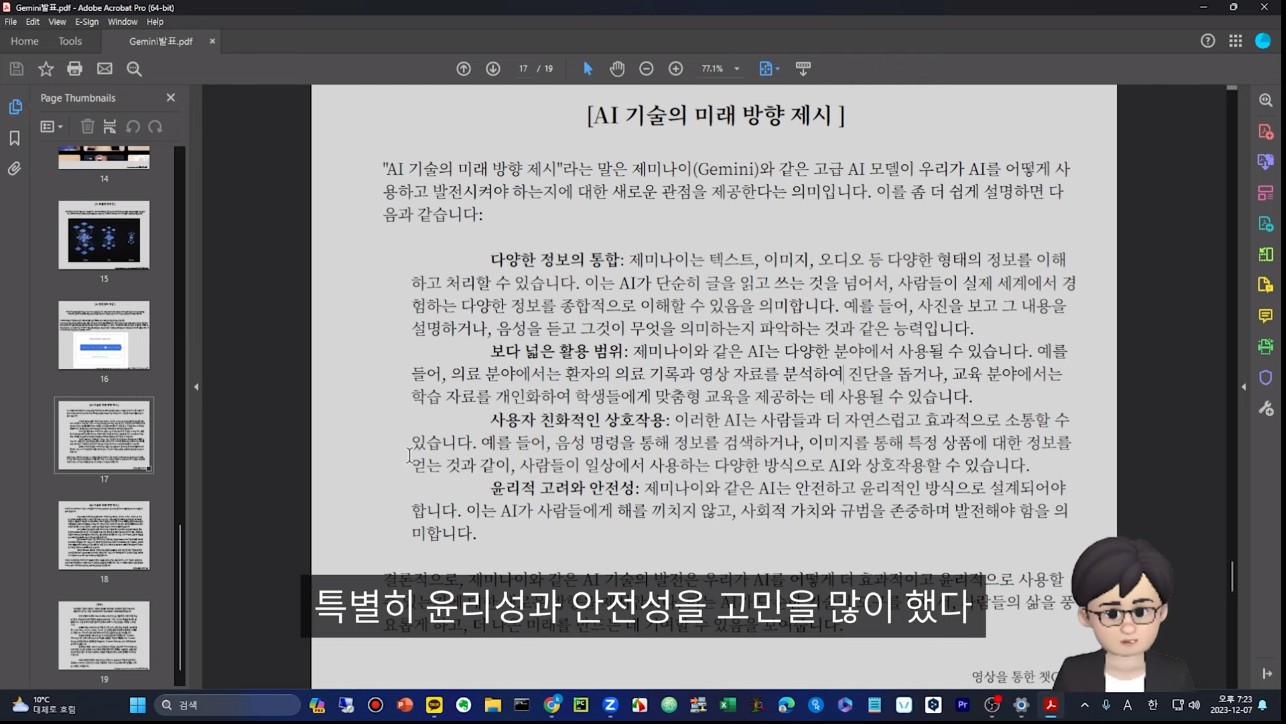Select page 18 thumbnail
This screenshot has height=724, width=1286.
coord(104,535)
